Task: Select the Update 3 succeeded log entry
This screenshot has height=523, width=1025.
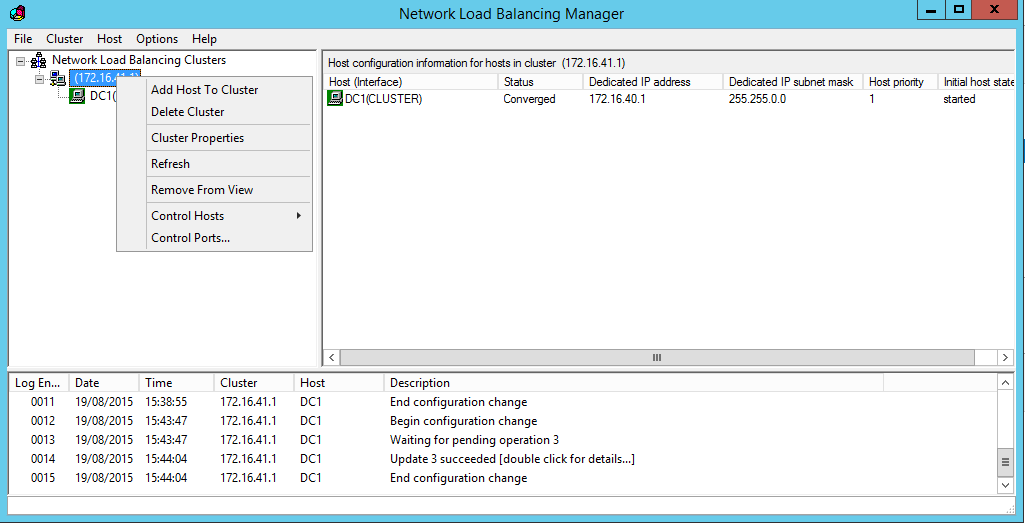Action: pos(512,459)
